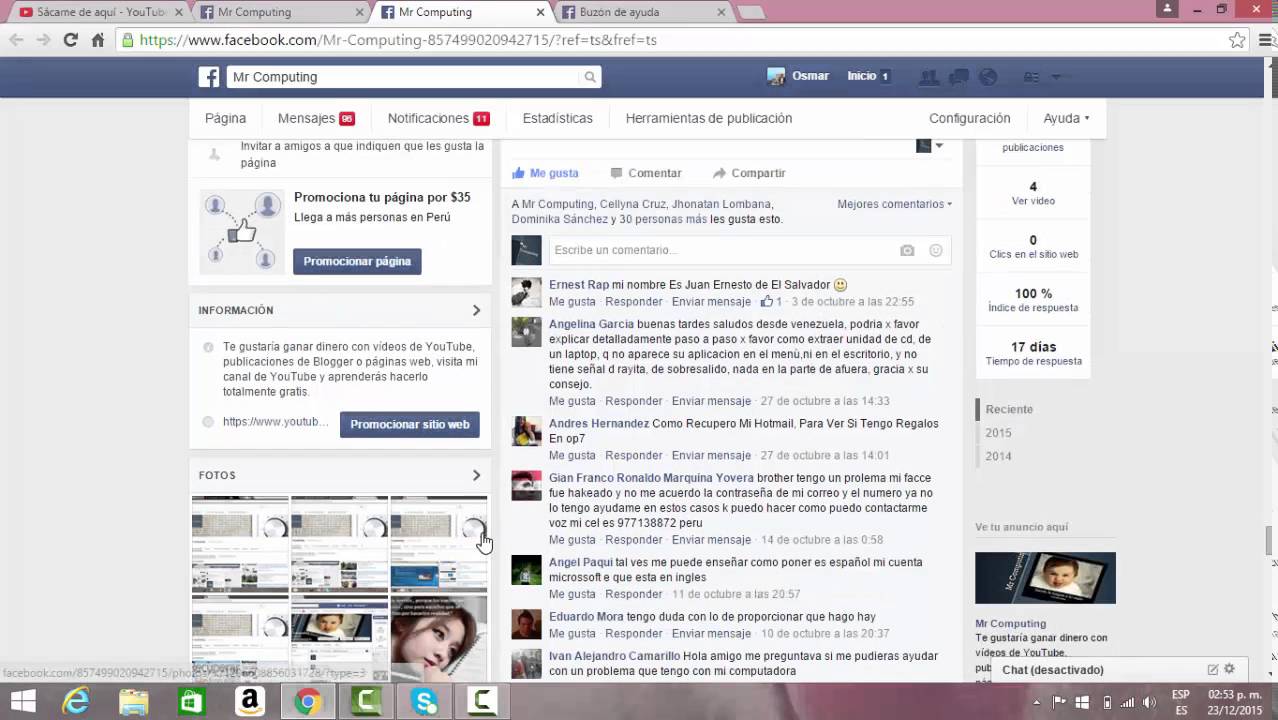The height and width of the screenshot is (720, 1278).
Task: Open the Facebook logo home icon
Action: (209, 77)
